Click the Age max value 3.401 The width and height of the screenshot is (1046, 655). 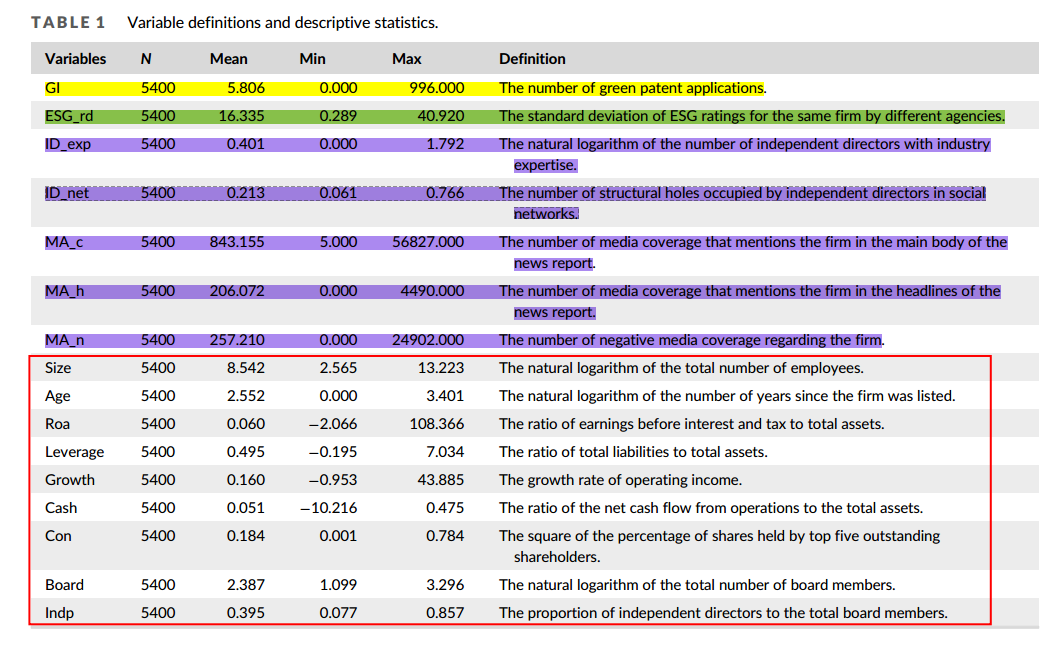(x=445, y=396)
